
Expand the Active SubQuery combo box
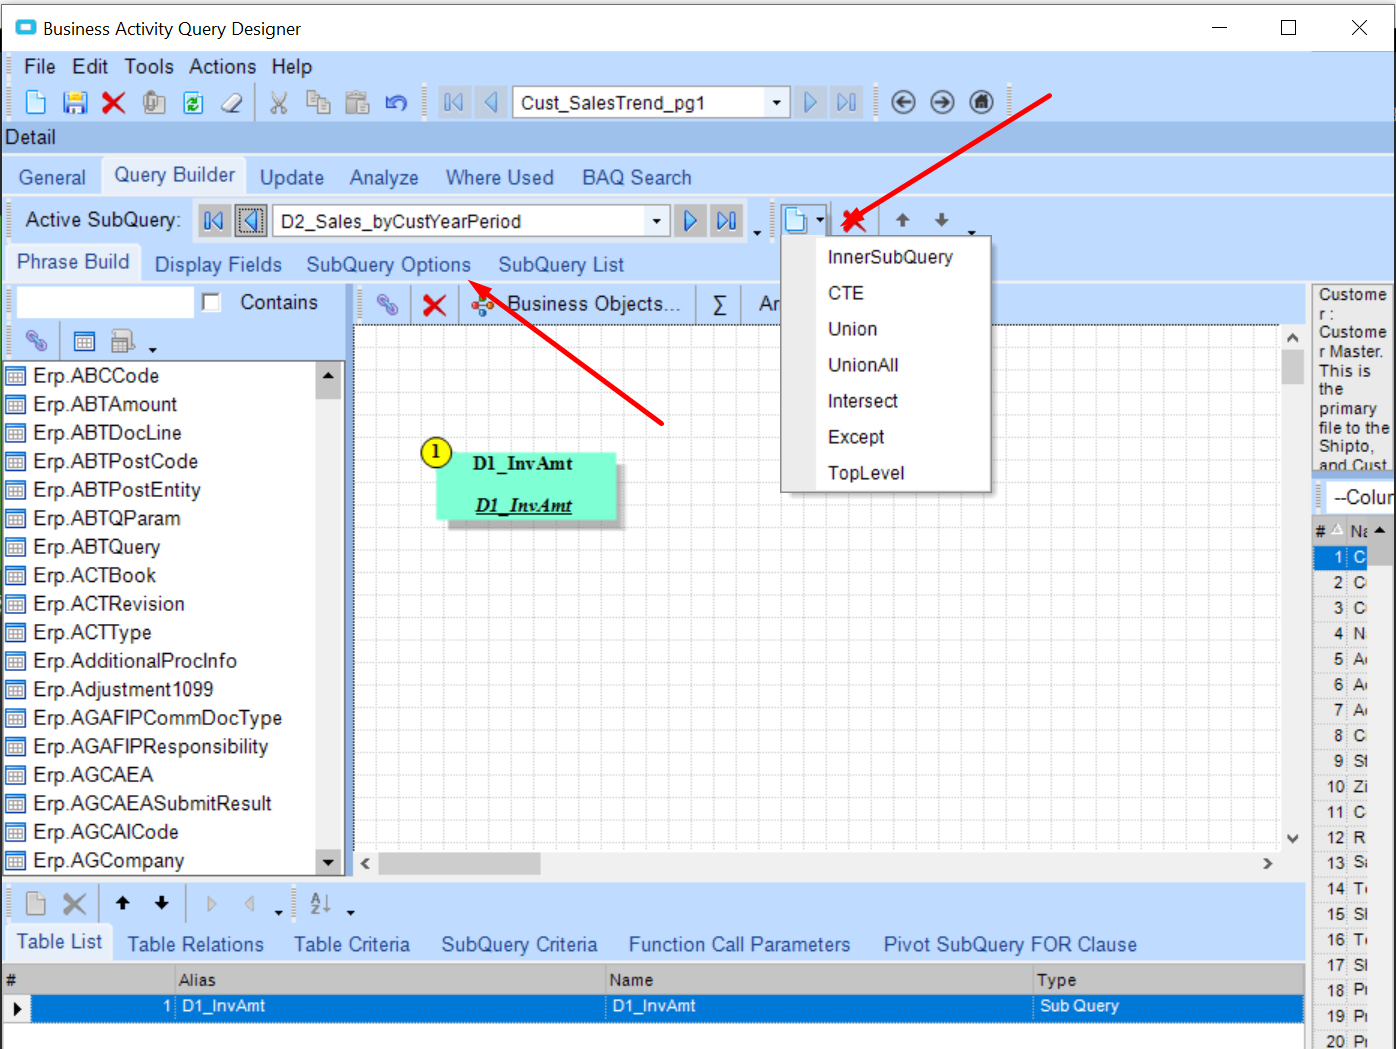click(x=656, y=221)
